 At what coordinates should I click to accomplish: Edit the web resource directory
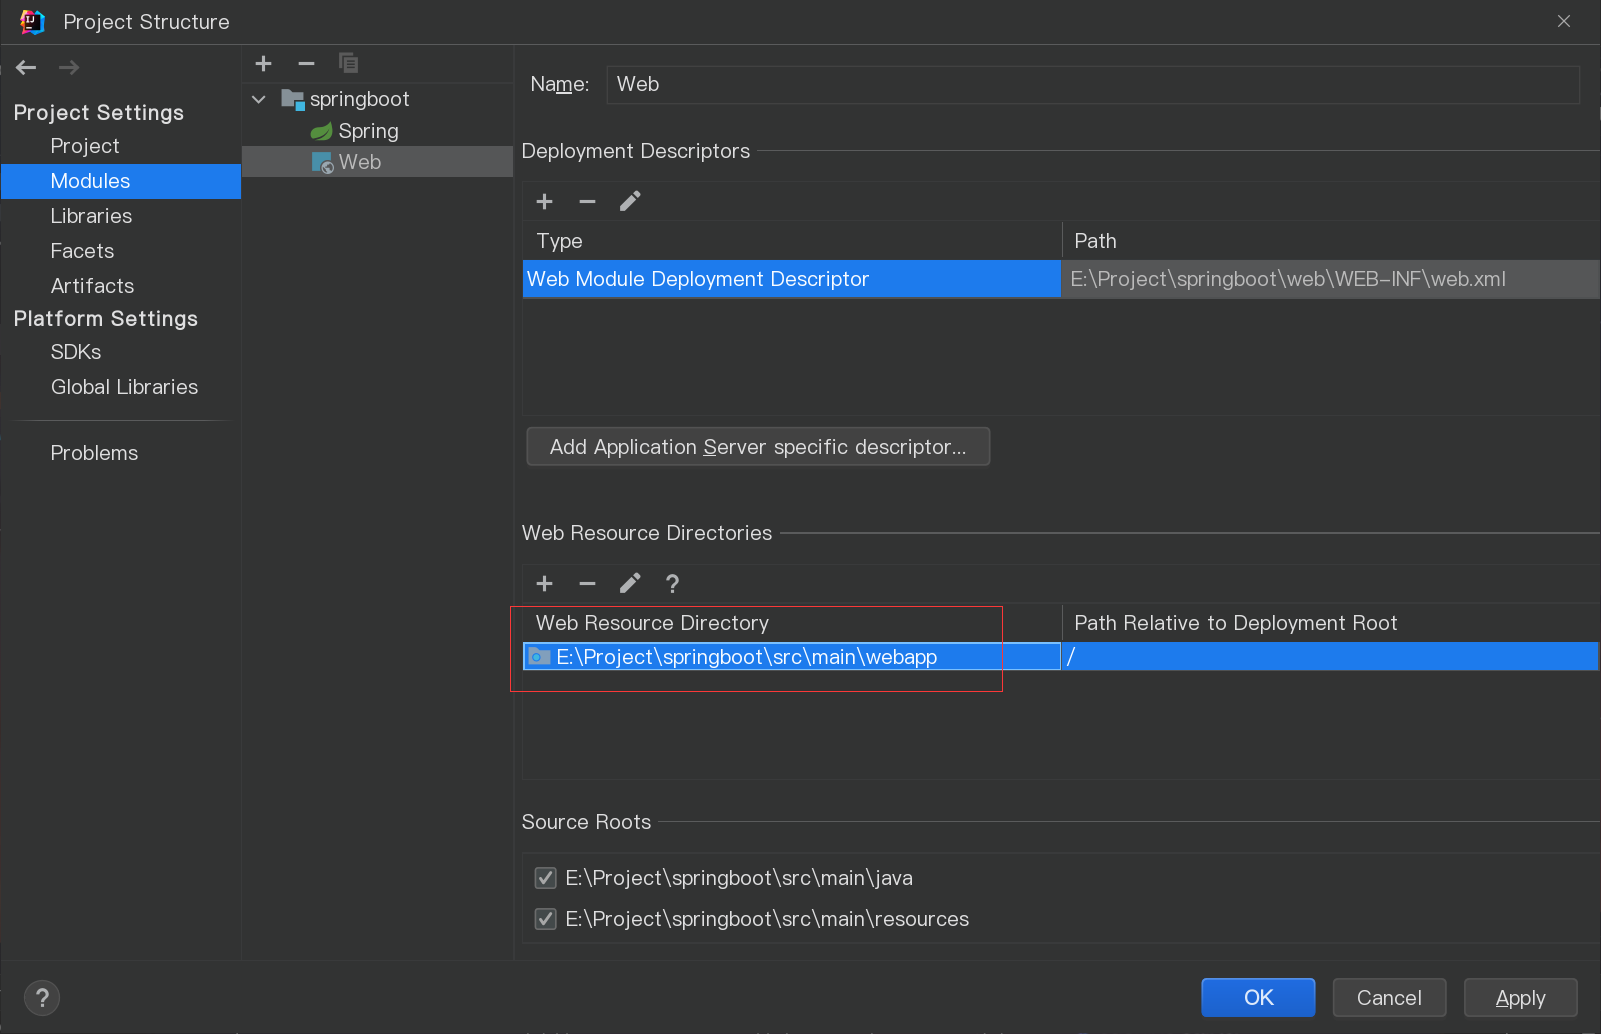pyautogui.click(x=630, y=583)
